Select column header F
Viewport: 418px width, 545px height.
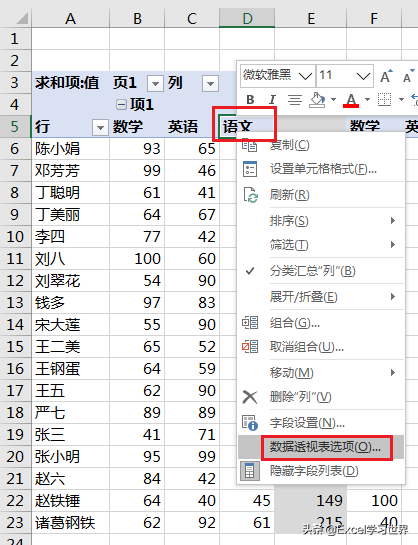(374, 18)
